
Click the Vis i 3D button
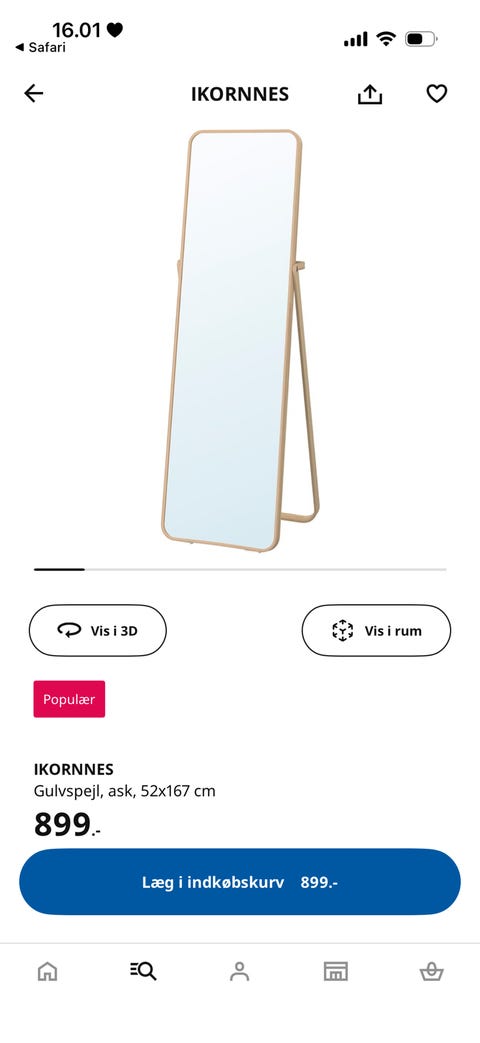(98, 630)
